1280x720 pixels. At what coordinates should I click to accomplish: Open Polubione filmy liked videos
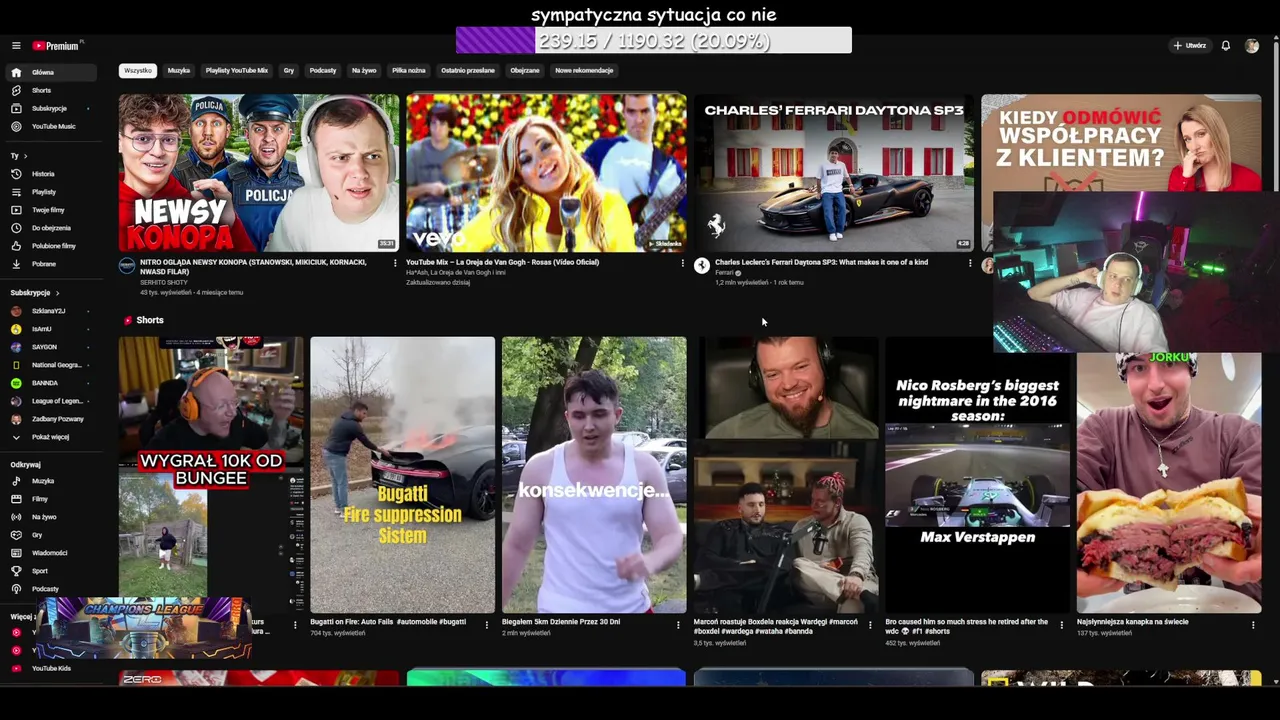(50, 246)
